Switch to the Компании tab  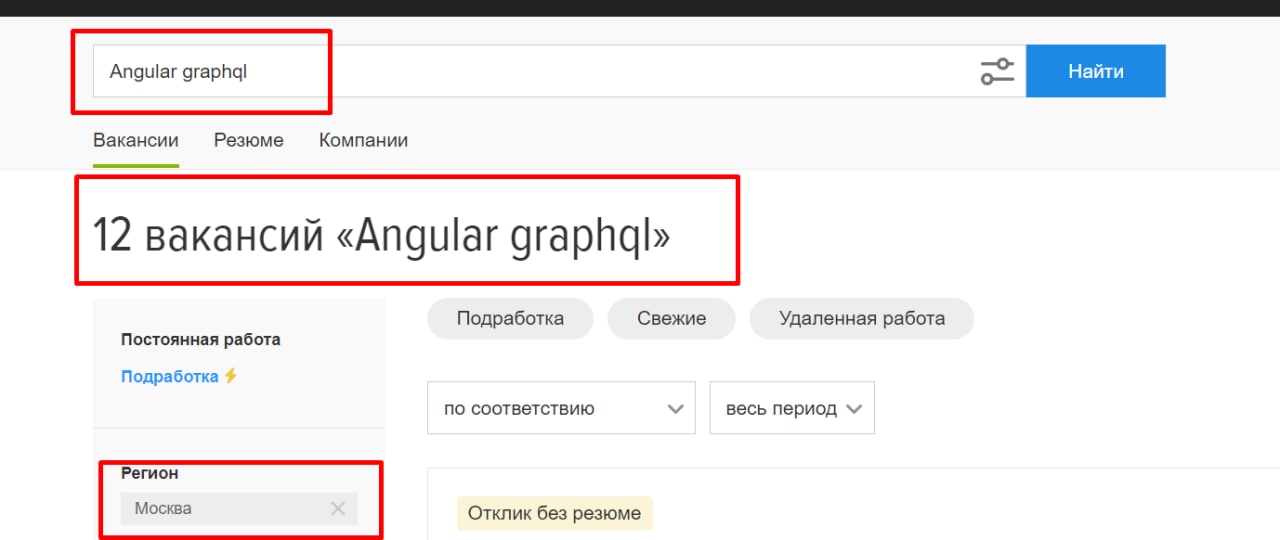(x=363, y=140)
